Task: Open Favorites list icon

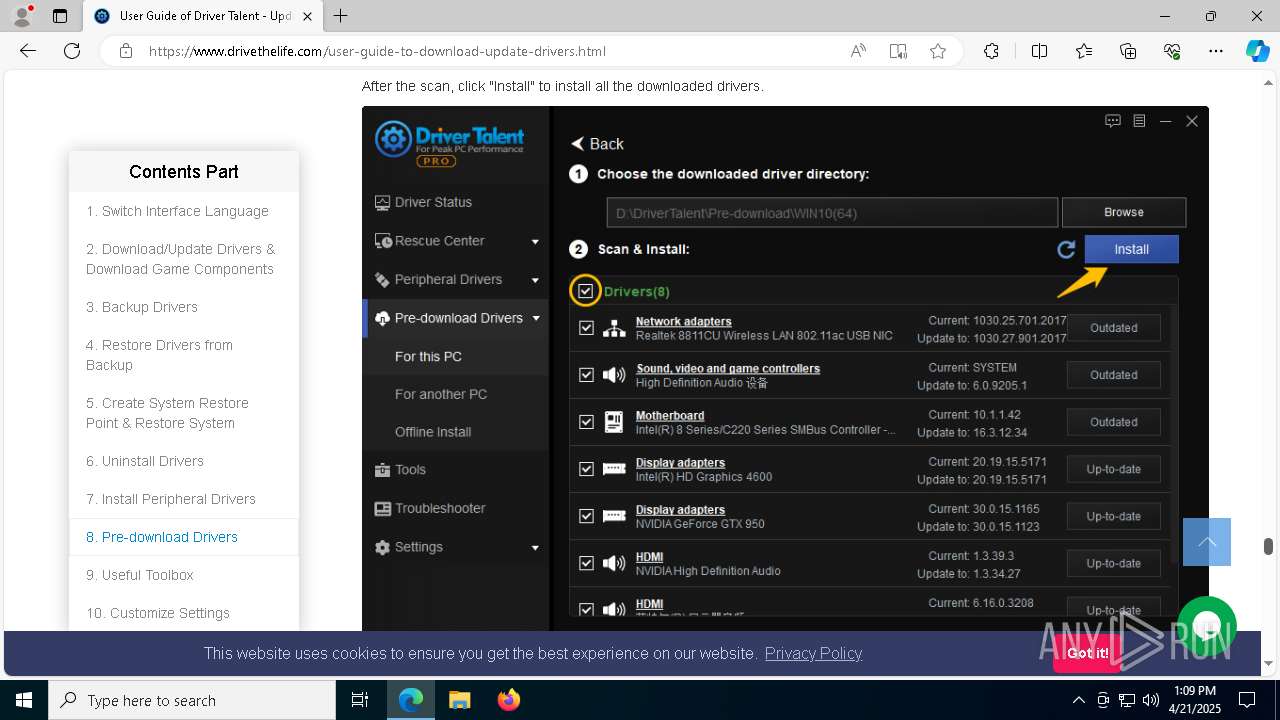Action: point(1084,51)
